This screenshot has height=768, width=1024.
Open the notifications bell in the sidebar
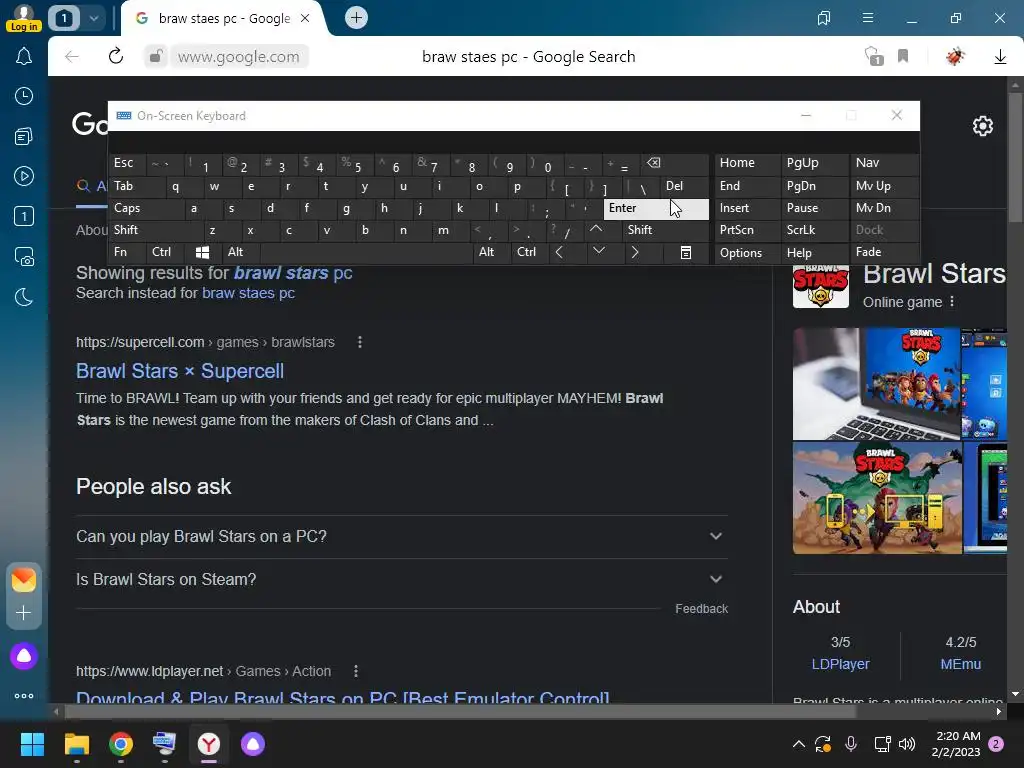(x=24, y=57)
